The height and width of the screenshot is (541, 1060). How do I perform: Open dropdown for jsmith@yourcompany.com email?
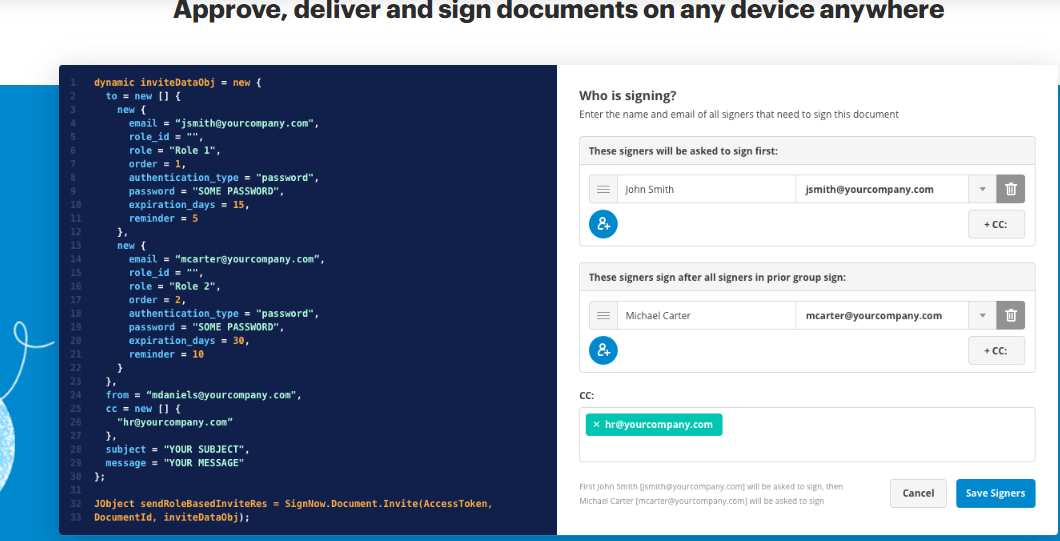click(982, 189)
